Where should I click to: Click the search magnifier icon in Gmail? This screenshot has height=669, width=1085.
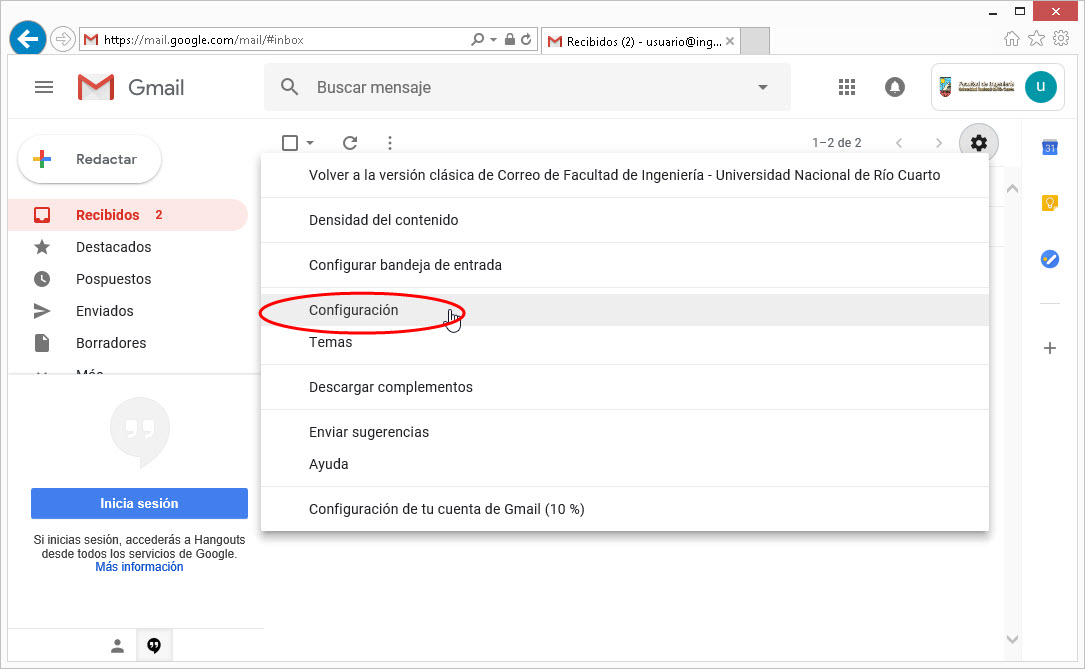(x=289, y=87)
